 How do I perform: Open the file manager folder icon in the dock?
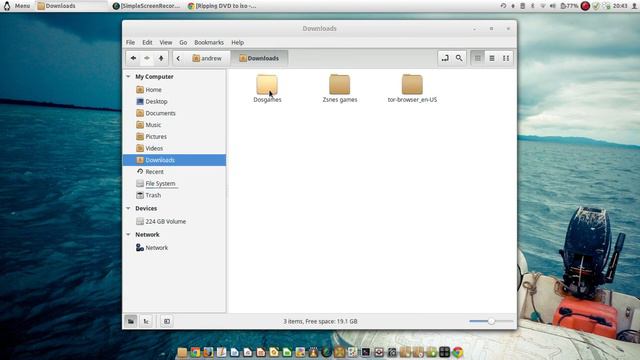(x=182, y=352)
